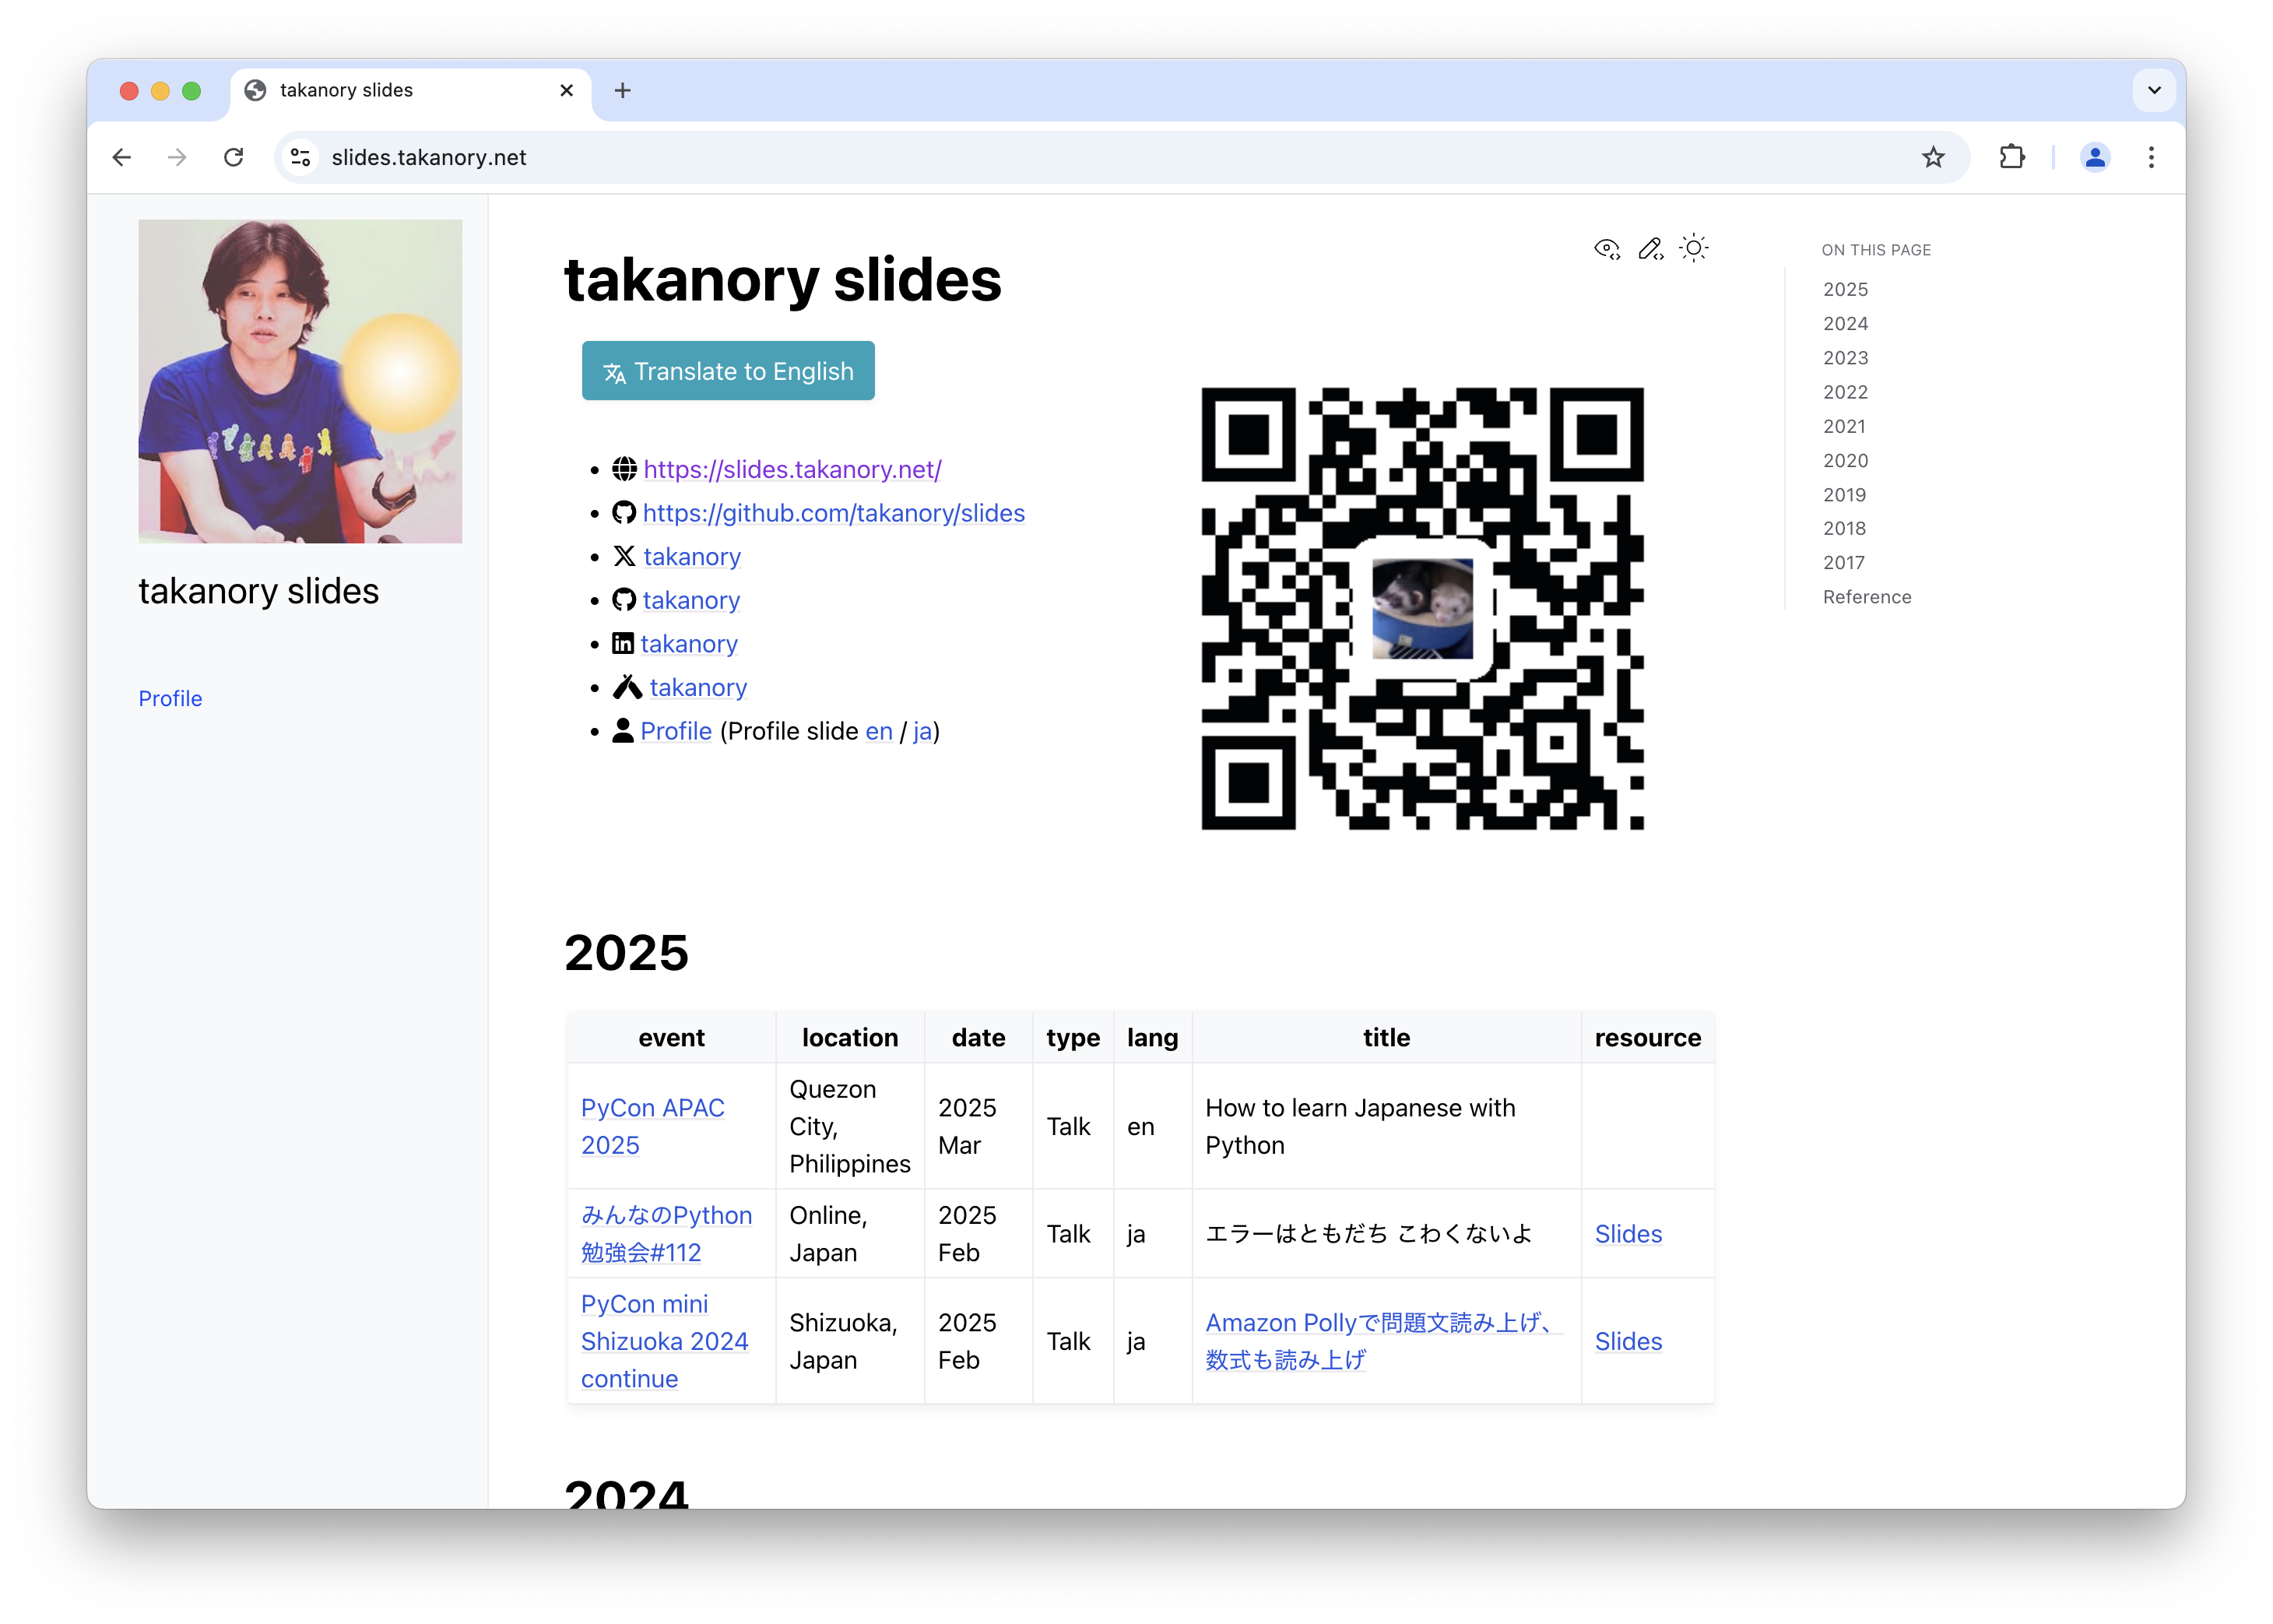Click the QR code image
This screenshot has height=1624, width=2273.
pyautogui.click(x=1422, y=608)
